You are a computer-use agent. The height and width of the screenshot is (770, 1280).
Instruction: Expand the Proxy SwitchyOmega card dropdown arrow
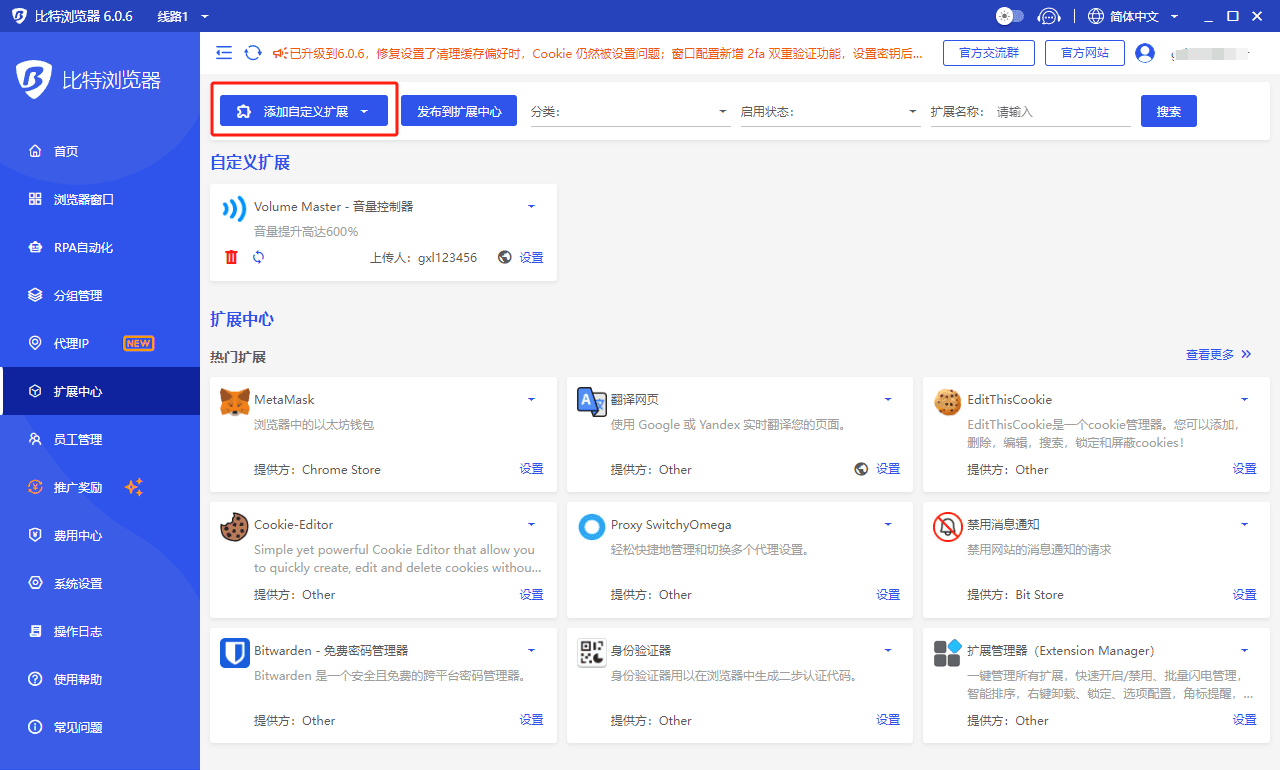point(888,524)
